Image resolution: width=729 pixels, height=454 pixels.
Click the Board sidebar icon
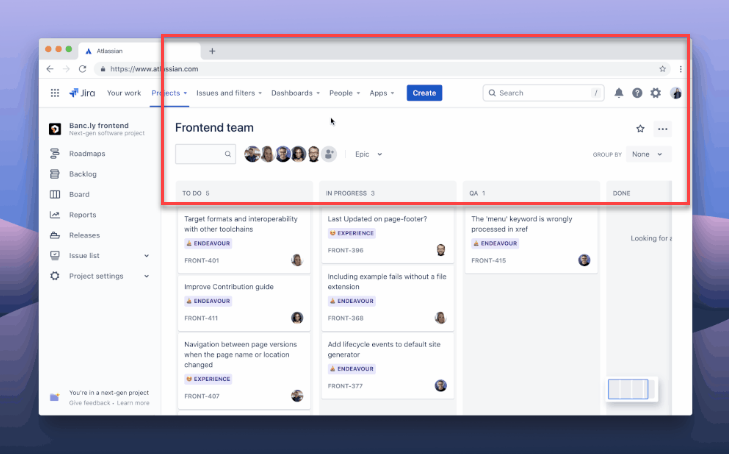pos(55,194)
